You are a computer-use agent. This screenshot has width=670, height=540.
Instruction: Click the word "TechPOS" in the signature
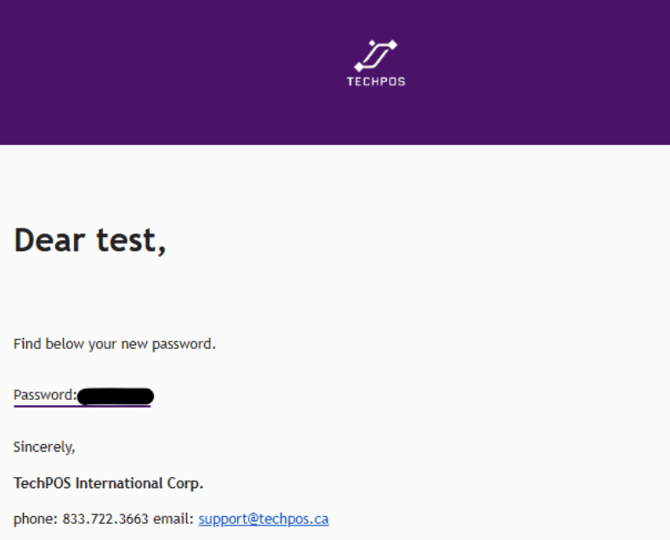[42, 483]
